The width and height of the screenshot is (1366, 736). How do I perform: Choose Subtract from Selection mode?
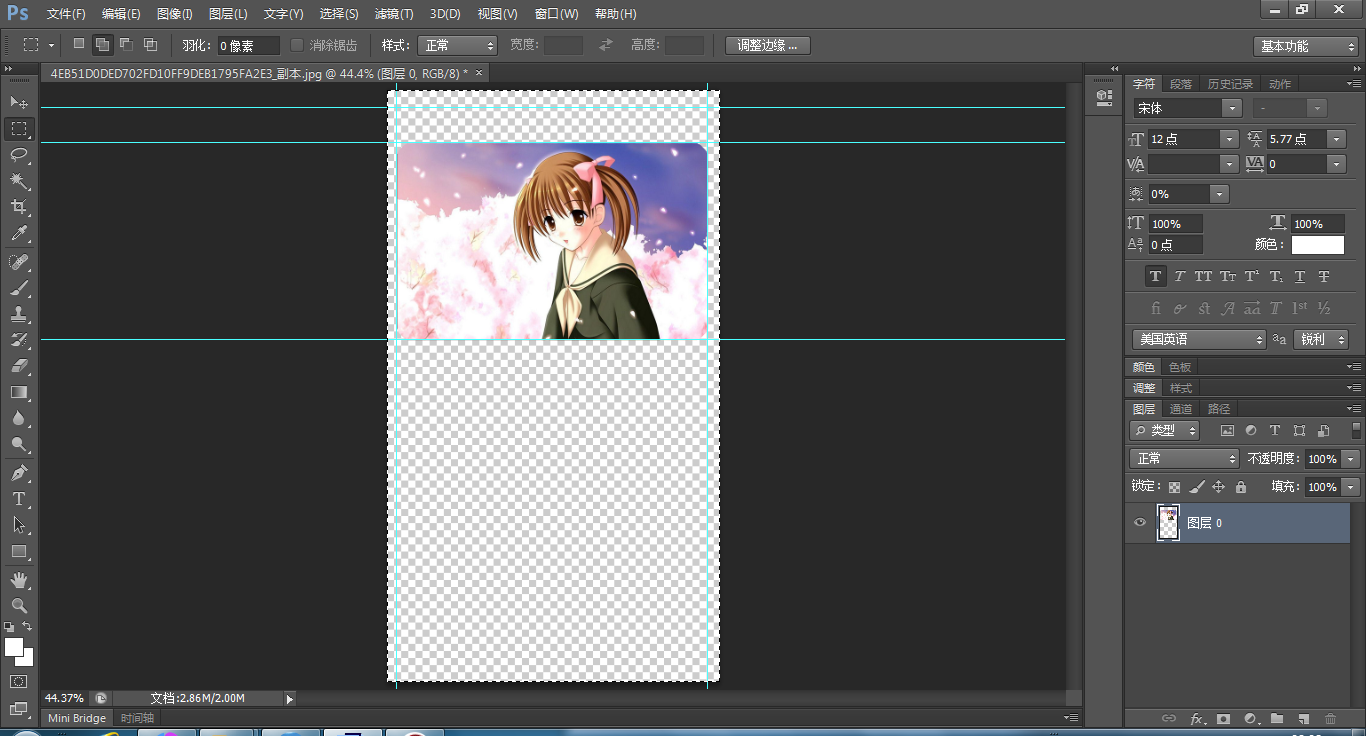126,45
